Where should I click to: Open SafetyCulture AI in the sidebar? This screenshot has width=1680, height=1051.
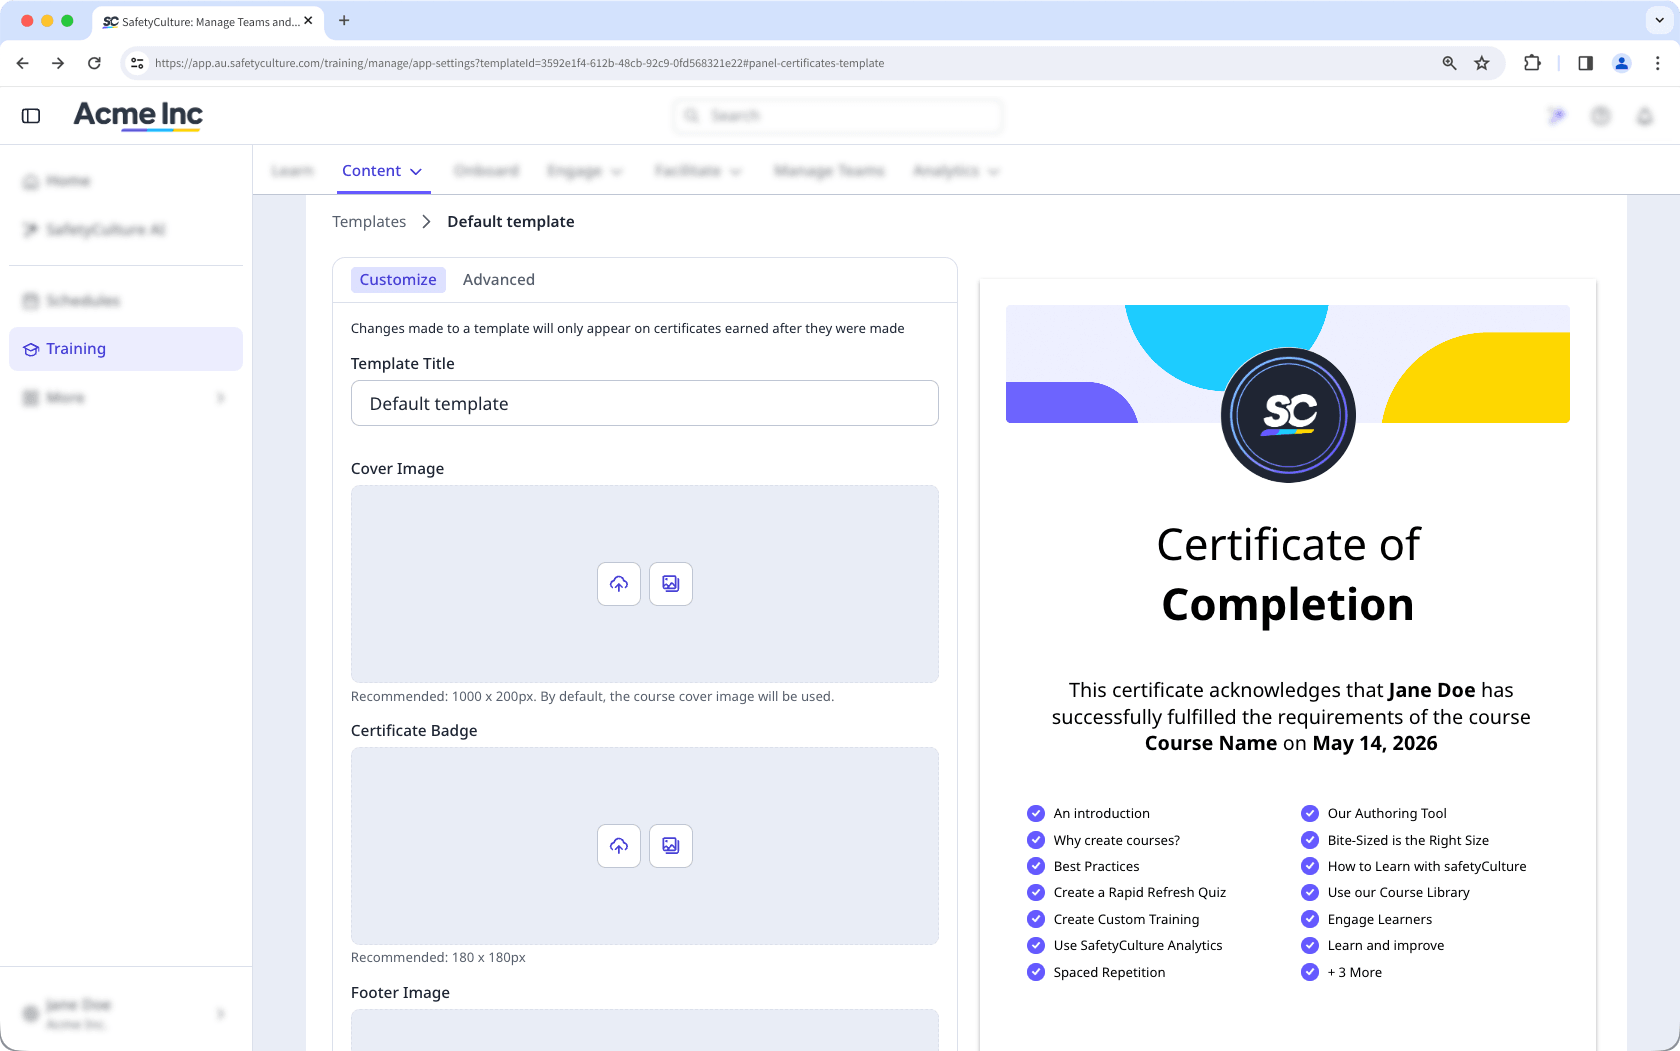click(126, 230)
